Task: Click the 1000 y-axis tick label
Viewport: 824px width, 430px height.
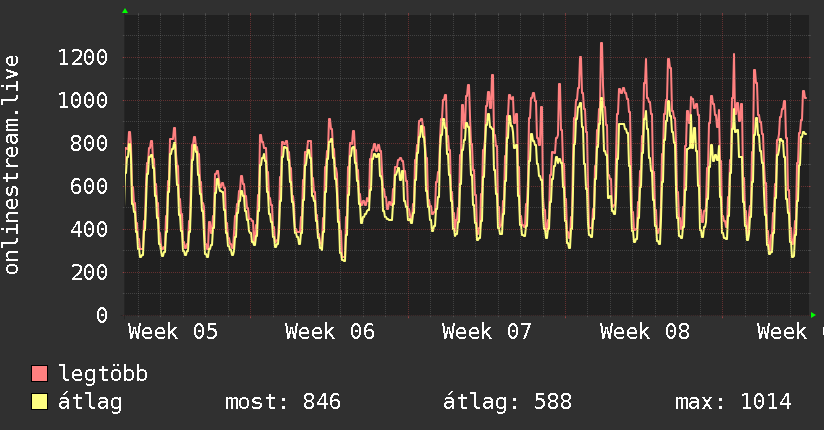Action: (83, 100)
